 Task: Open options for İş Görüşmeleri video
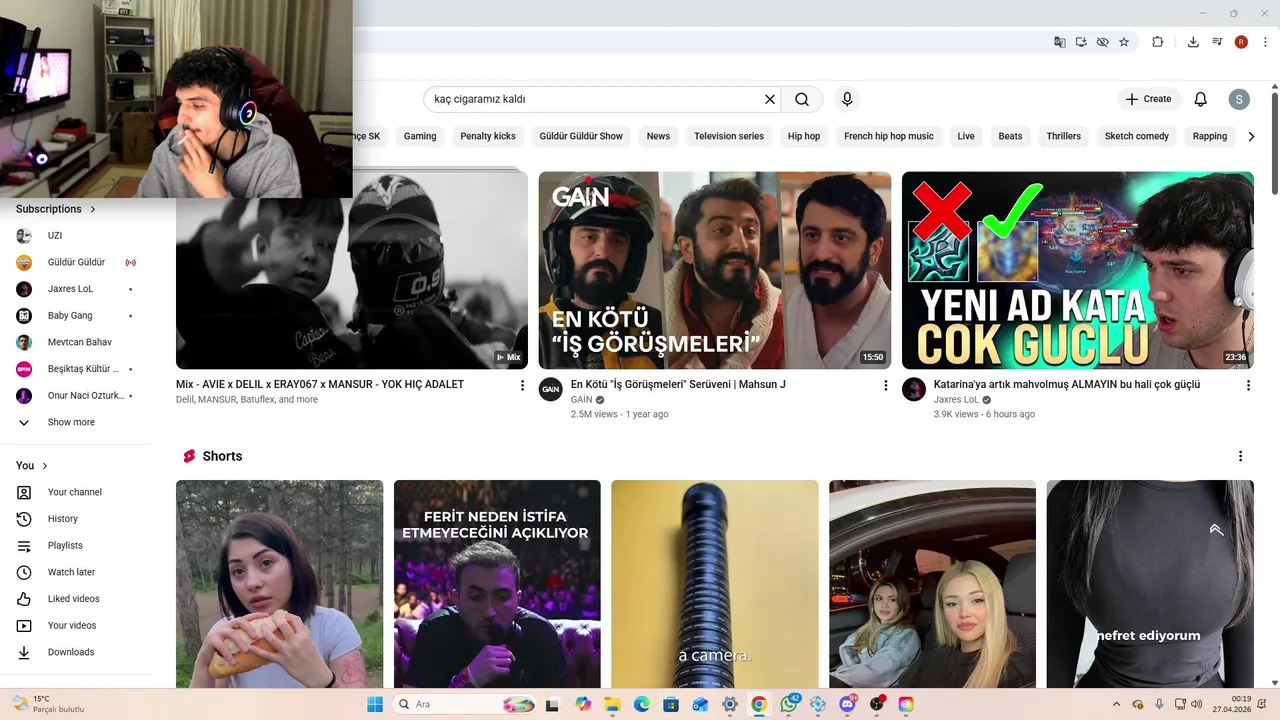885,385
